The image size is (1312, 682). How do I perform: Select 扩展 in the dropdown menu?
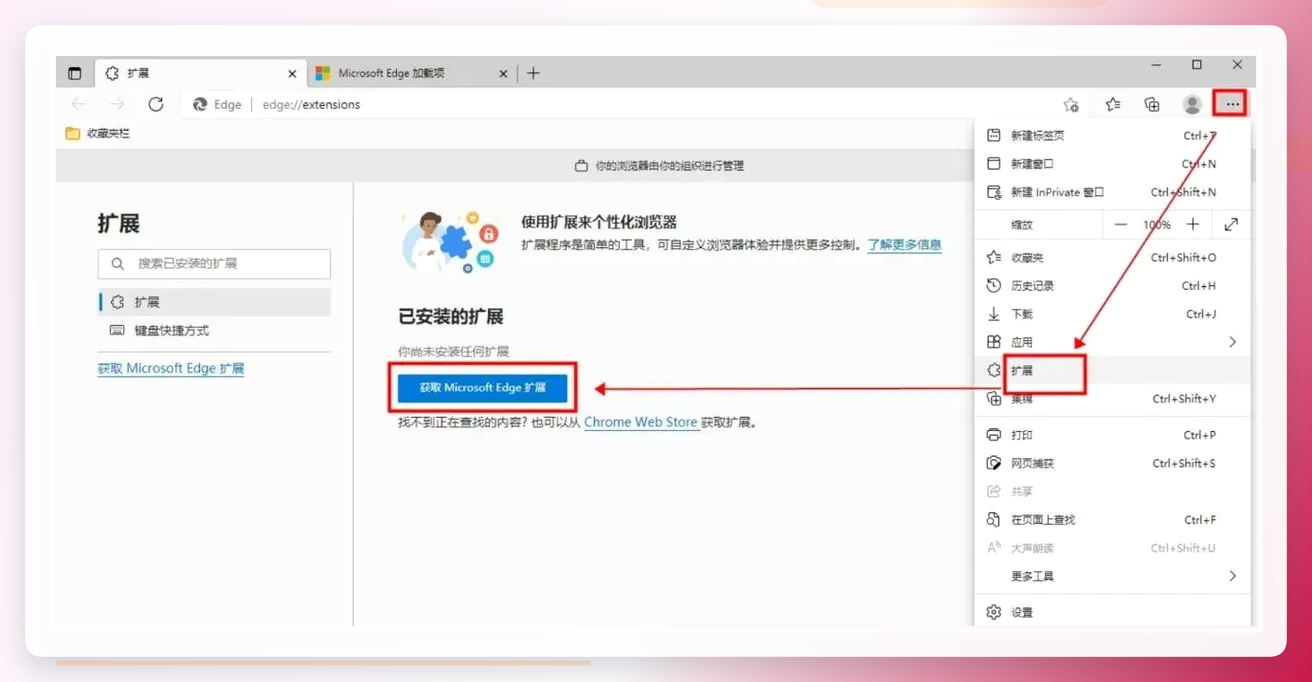(1112, 370)
